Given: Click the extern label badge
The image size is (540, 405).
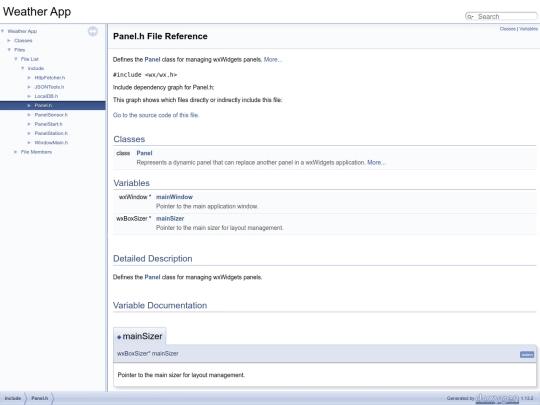Looking at the screenshot, I should pyautogui.click(x=527, y=355).
